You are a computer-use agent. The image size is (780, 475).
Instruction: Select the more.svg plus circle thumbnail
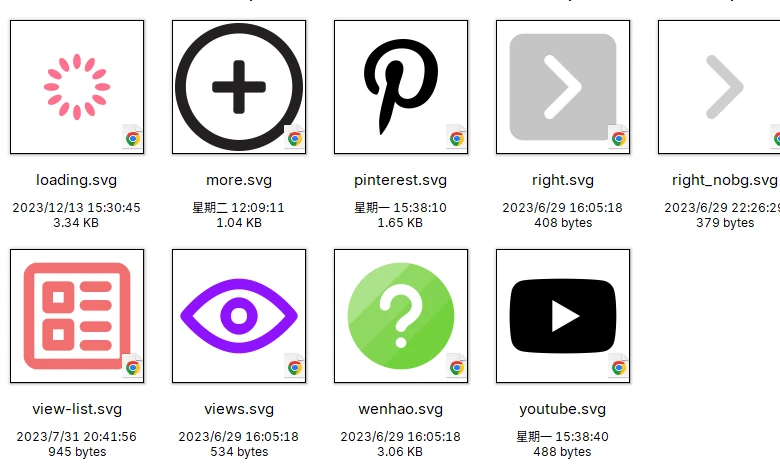[239, 87]
